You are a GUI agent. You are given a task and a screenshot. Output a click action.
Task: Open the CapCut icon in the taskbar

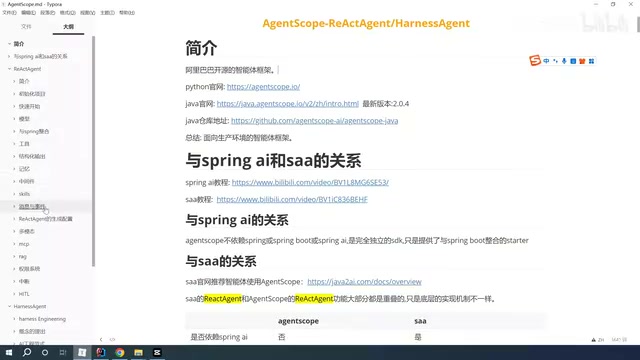(157, 352)
